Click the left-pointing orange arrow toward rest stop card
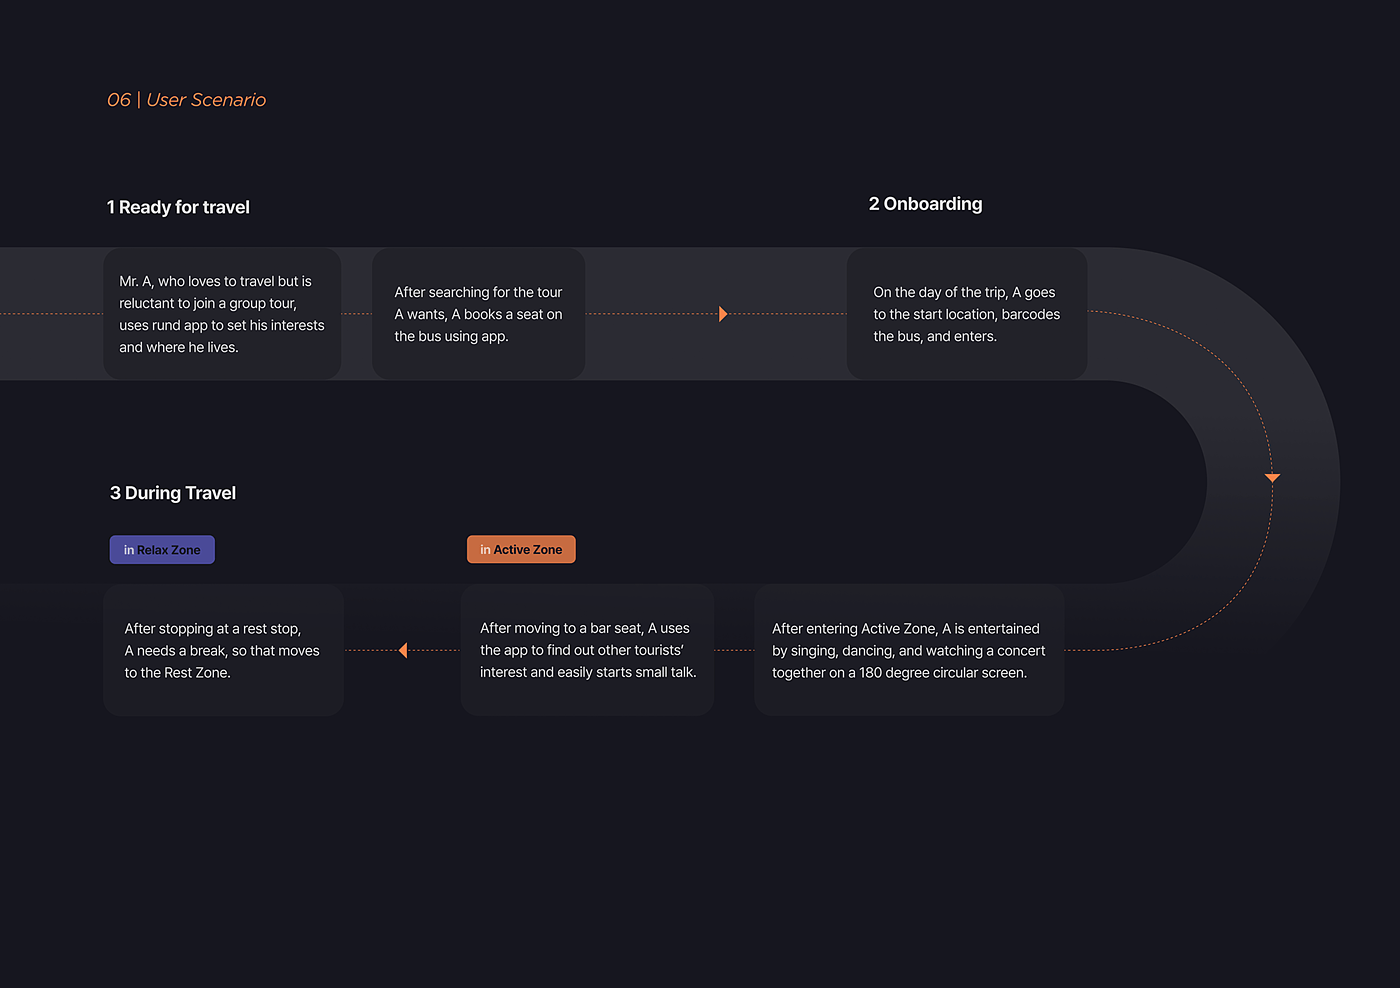 click(x=403, y=651)
